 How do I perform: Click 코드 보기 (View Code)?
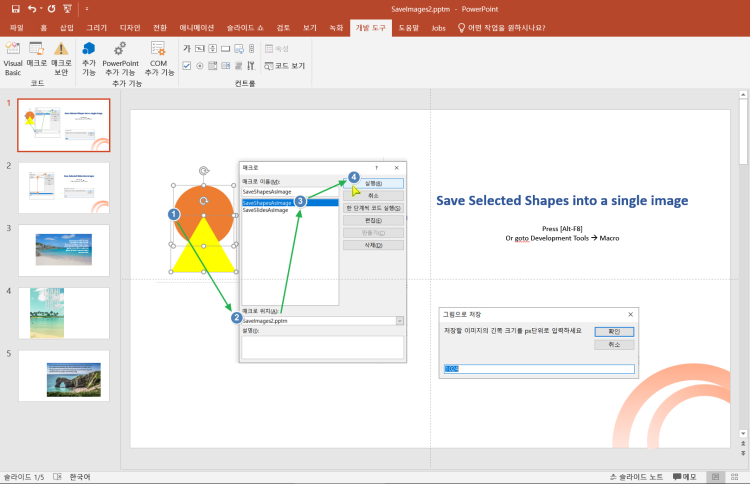[x=285, y=66]
